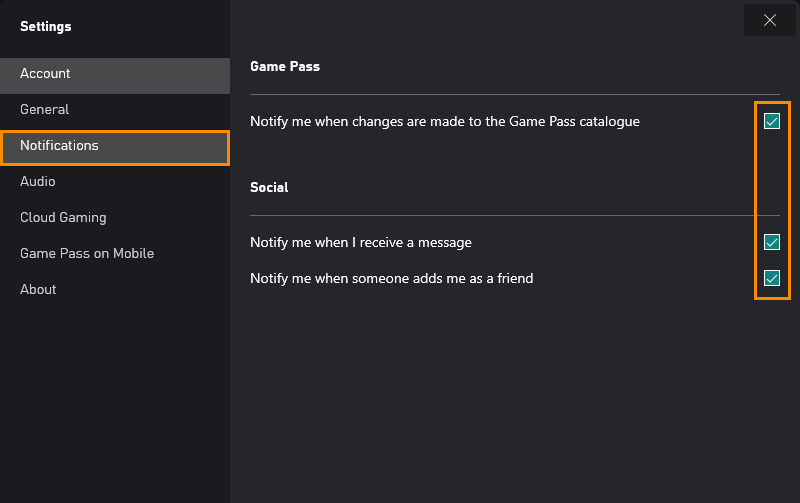
Task: Open the Audio settings page
Action: [115, 181]
